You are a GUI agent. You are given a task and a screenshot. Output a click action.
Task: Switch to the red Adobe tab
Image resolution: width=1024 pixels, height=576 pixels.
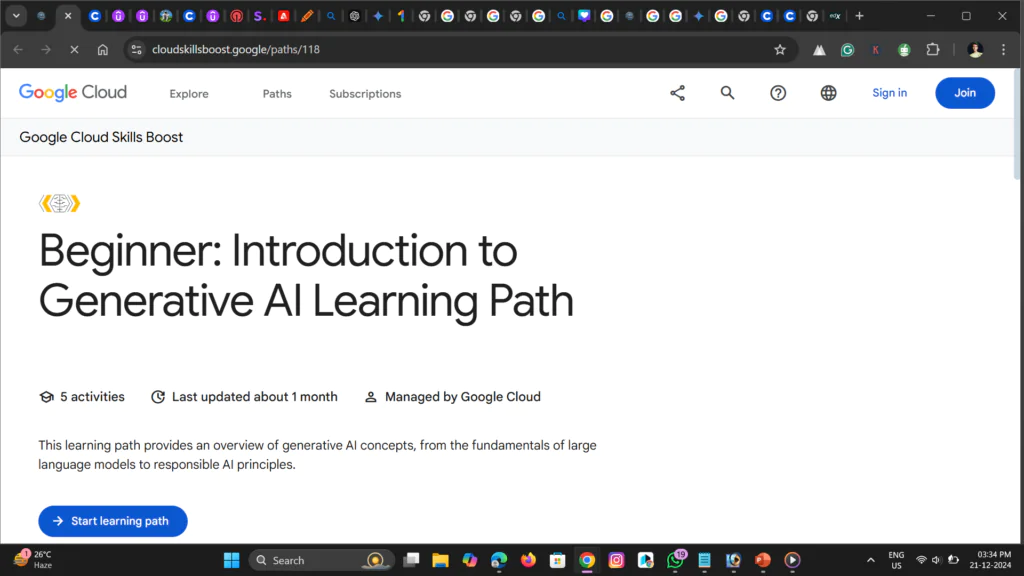coord(283,16)
